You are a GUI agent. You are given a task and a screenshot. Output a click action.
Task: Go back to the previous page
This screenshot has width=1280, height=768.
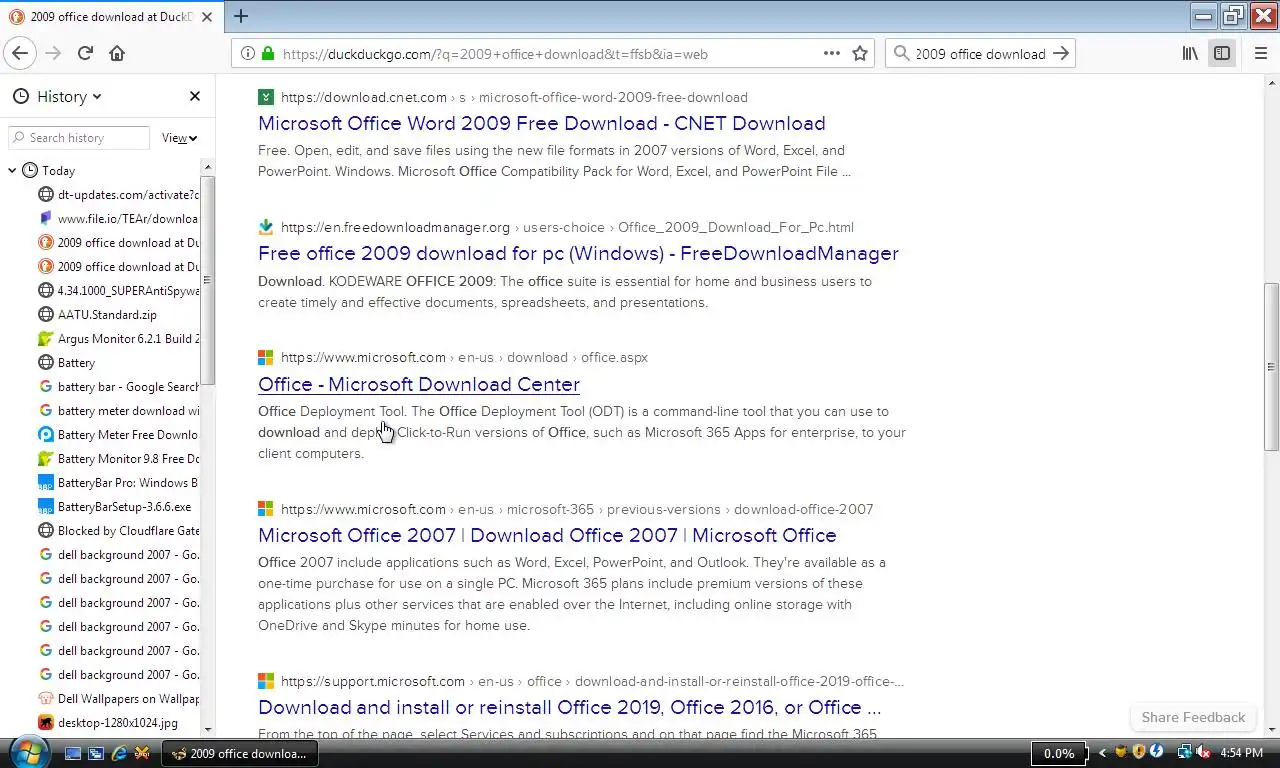click(x=20, y=54)
